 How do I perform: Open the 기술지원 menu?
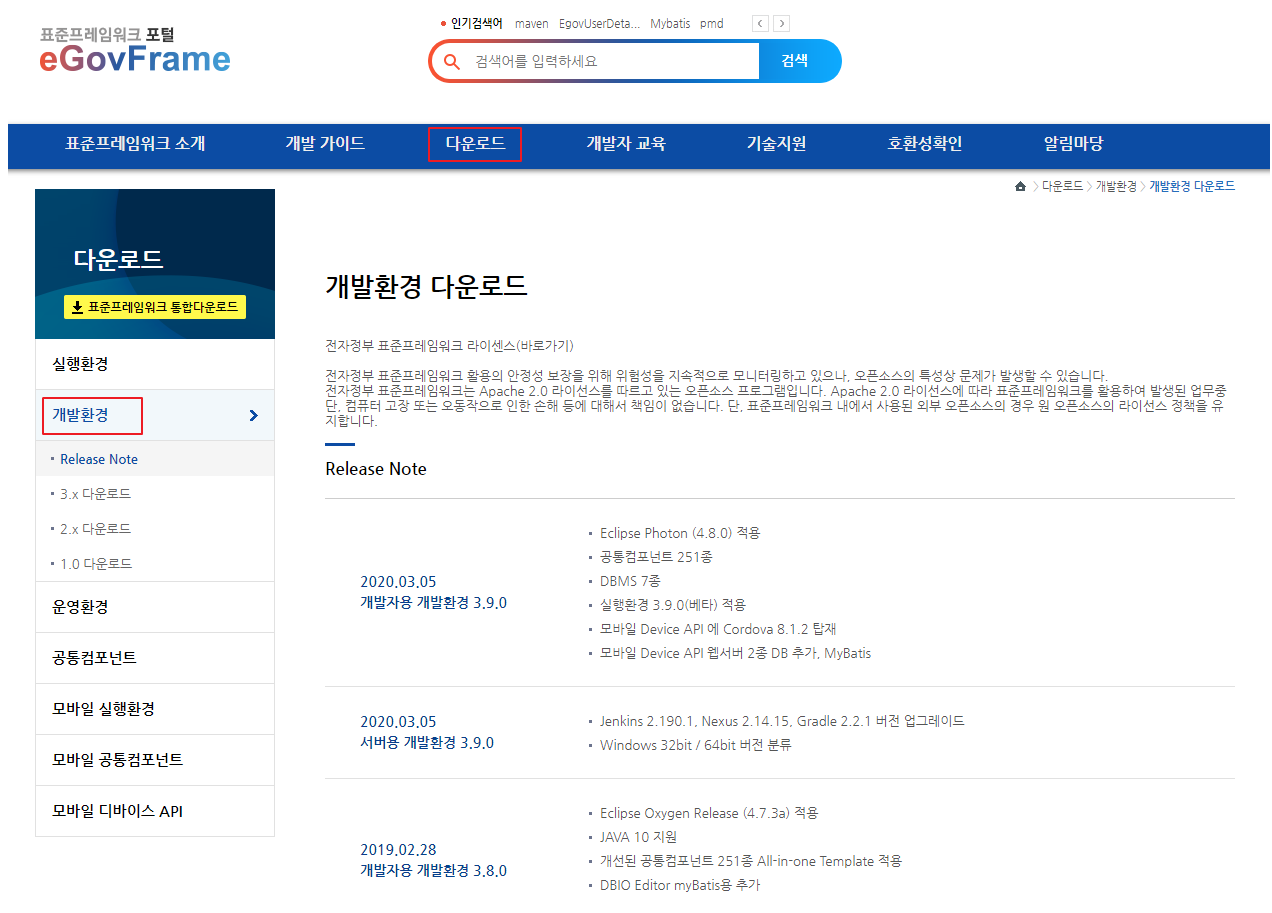pyautogui.click(x=776, y=144)
